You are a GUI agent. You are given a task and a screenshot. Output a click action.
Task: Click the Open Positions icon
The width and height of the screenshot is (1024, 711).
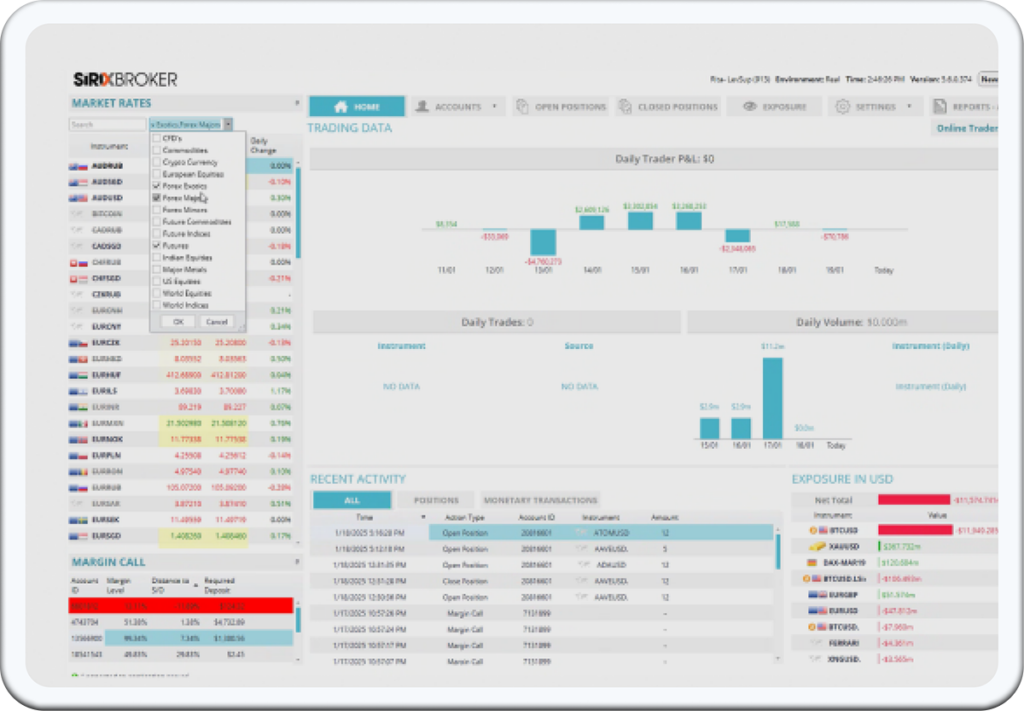(523, 107)
